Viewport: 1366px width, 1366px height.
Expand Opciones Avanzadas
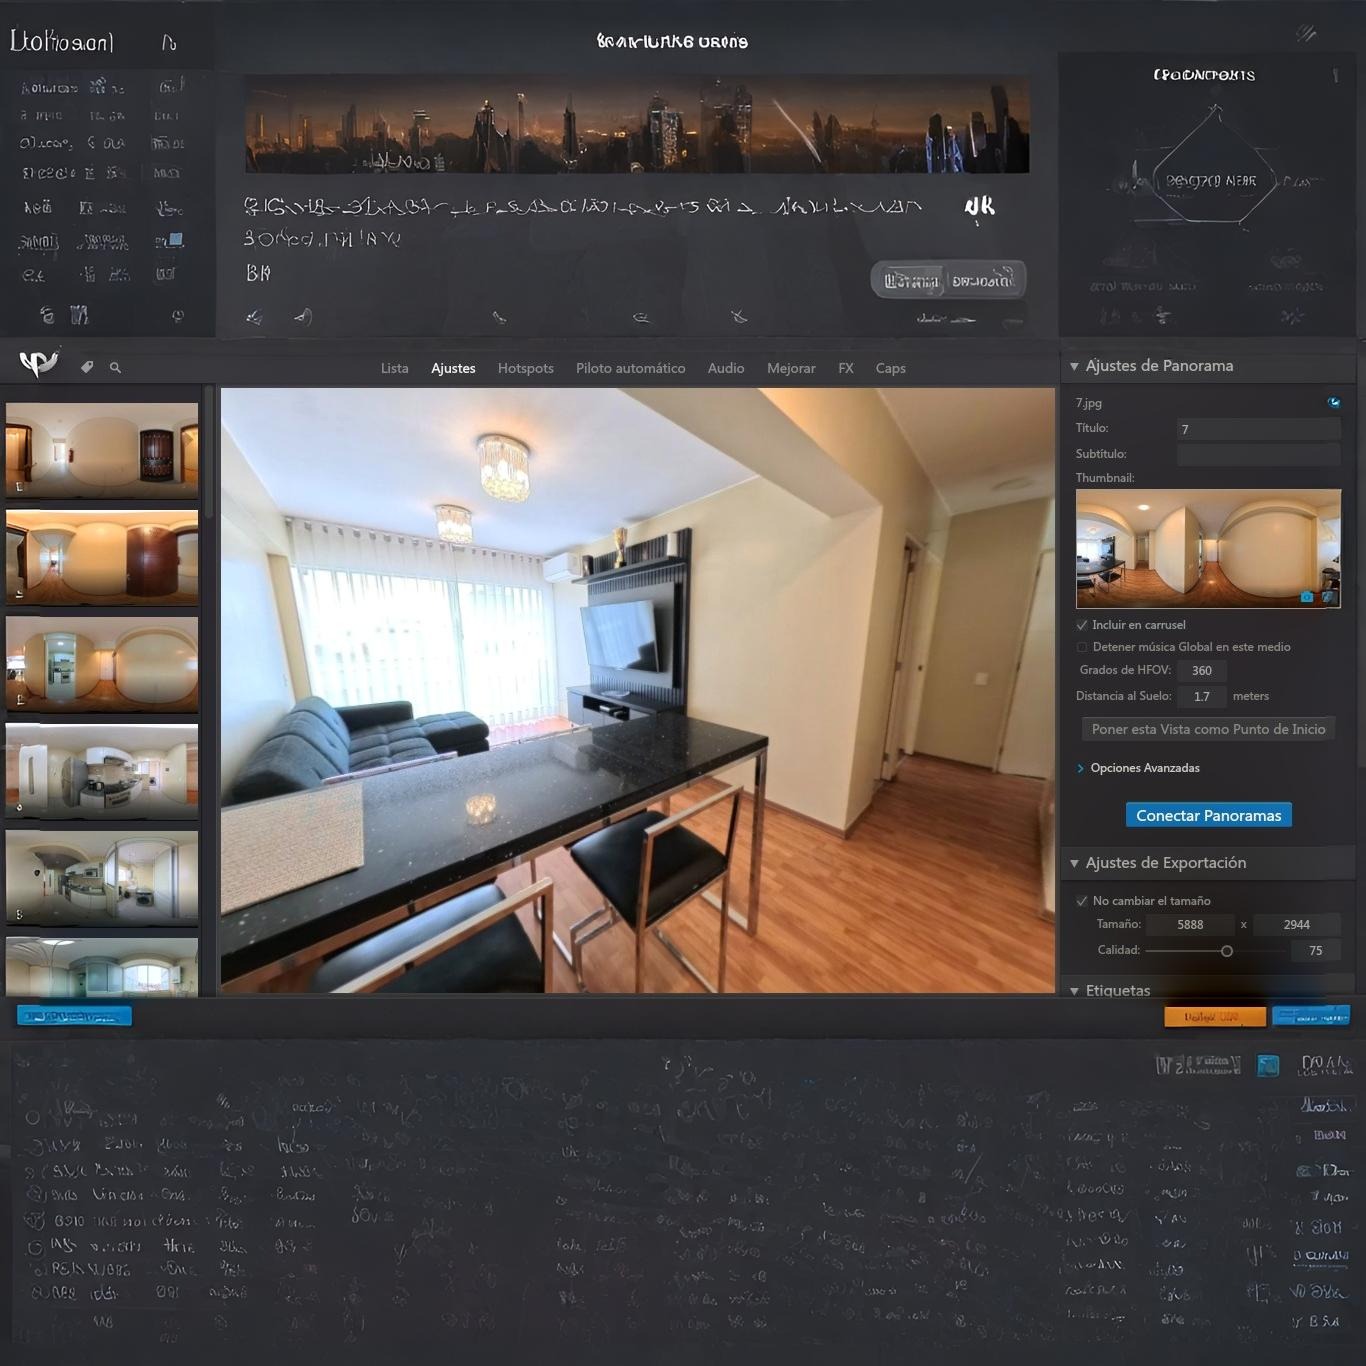click(1081, 768)
